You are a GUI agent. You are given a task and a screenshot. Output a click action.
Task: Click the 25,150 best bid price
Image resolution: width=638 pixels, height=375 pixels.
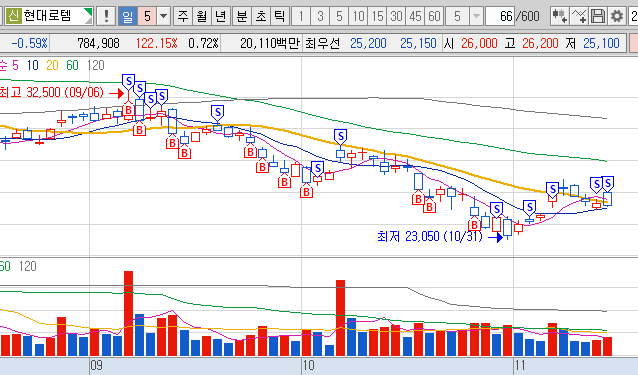point(418,43)
